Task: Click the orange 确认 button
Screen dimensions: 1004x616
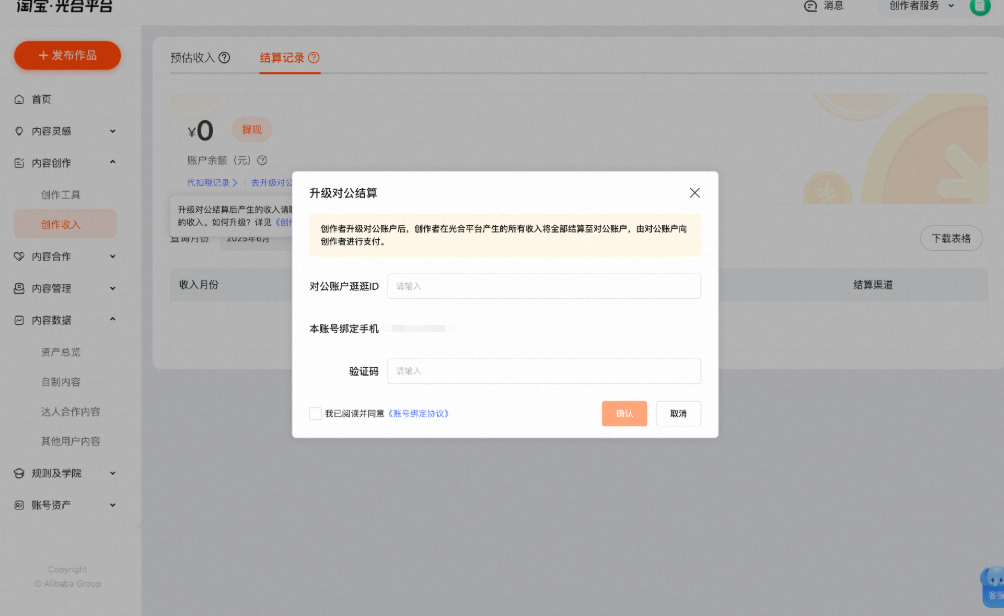Action: point(624,414)
